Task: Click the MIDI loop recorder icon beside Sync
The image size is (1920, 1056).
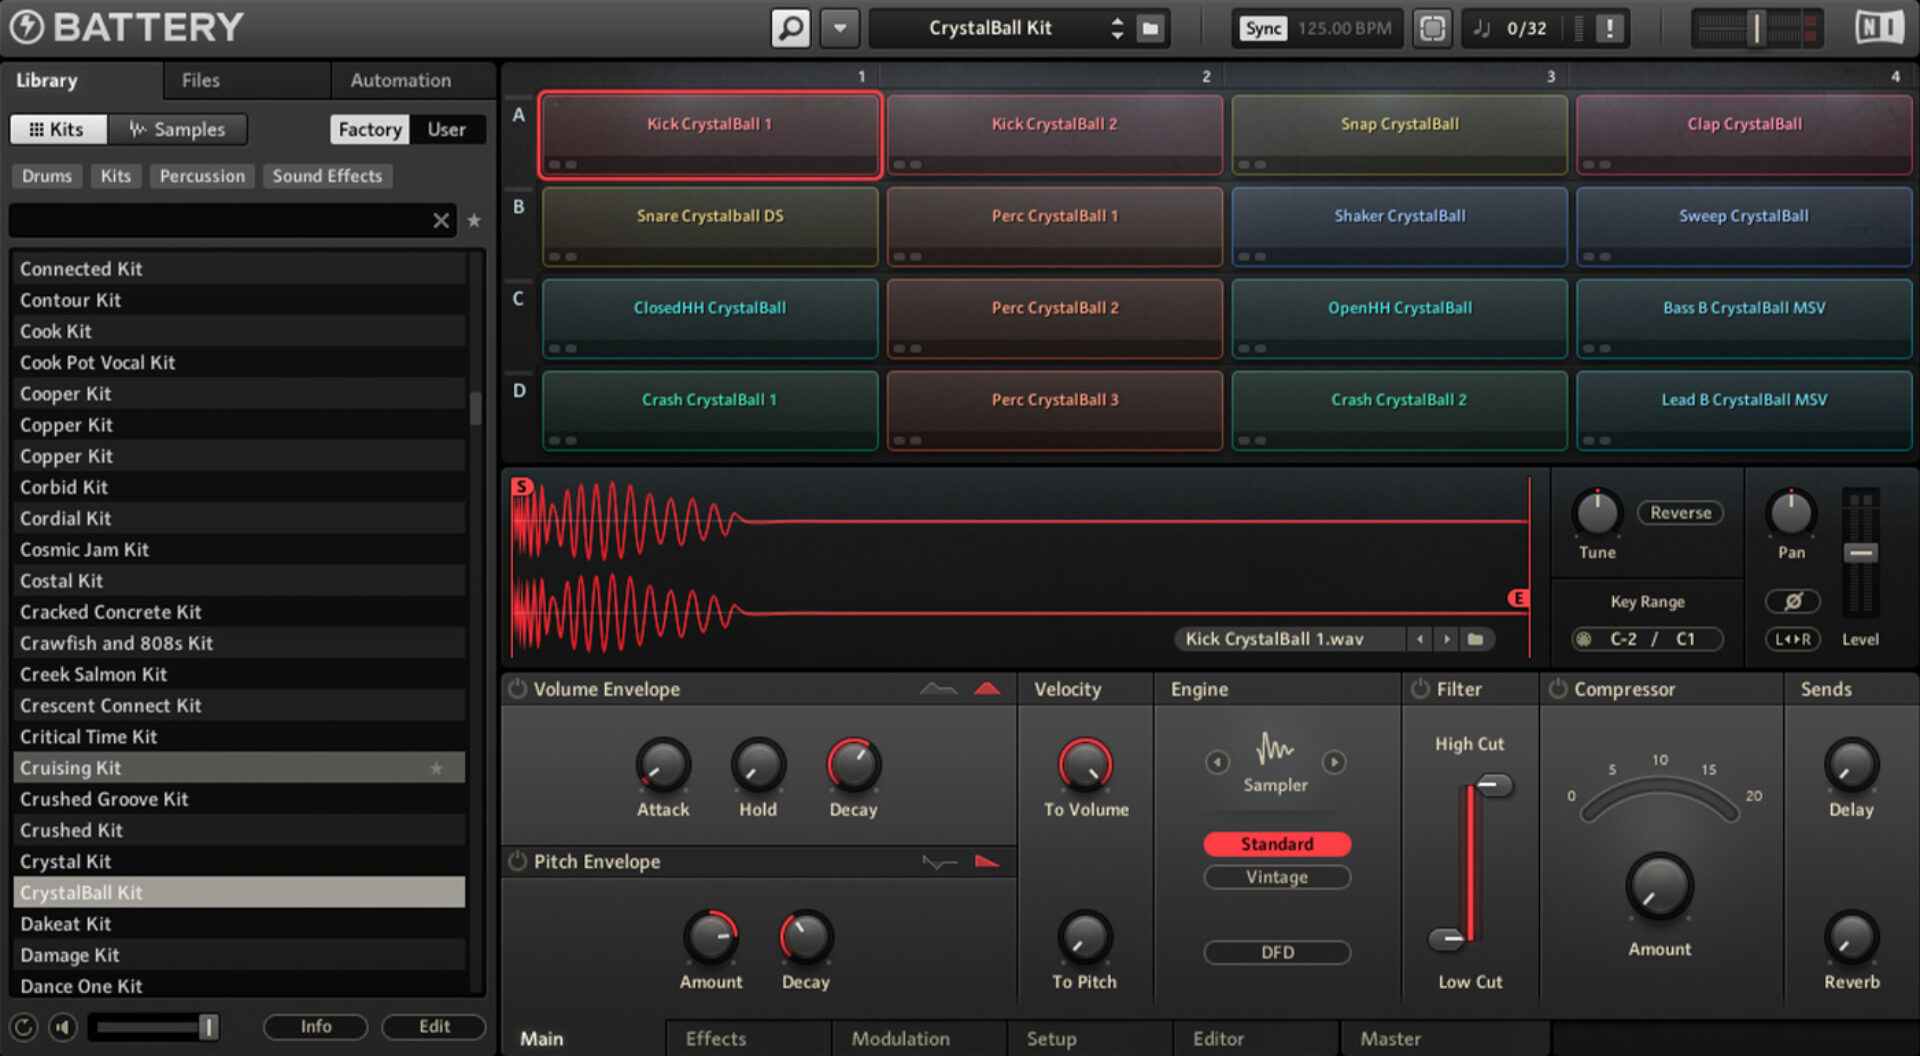Action: [x=1433, y=27]
